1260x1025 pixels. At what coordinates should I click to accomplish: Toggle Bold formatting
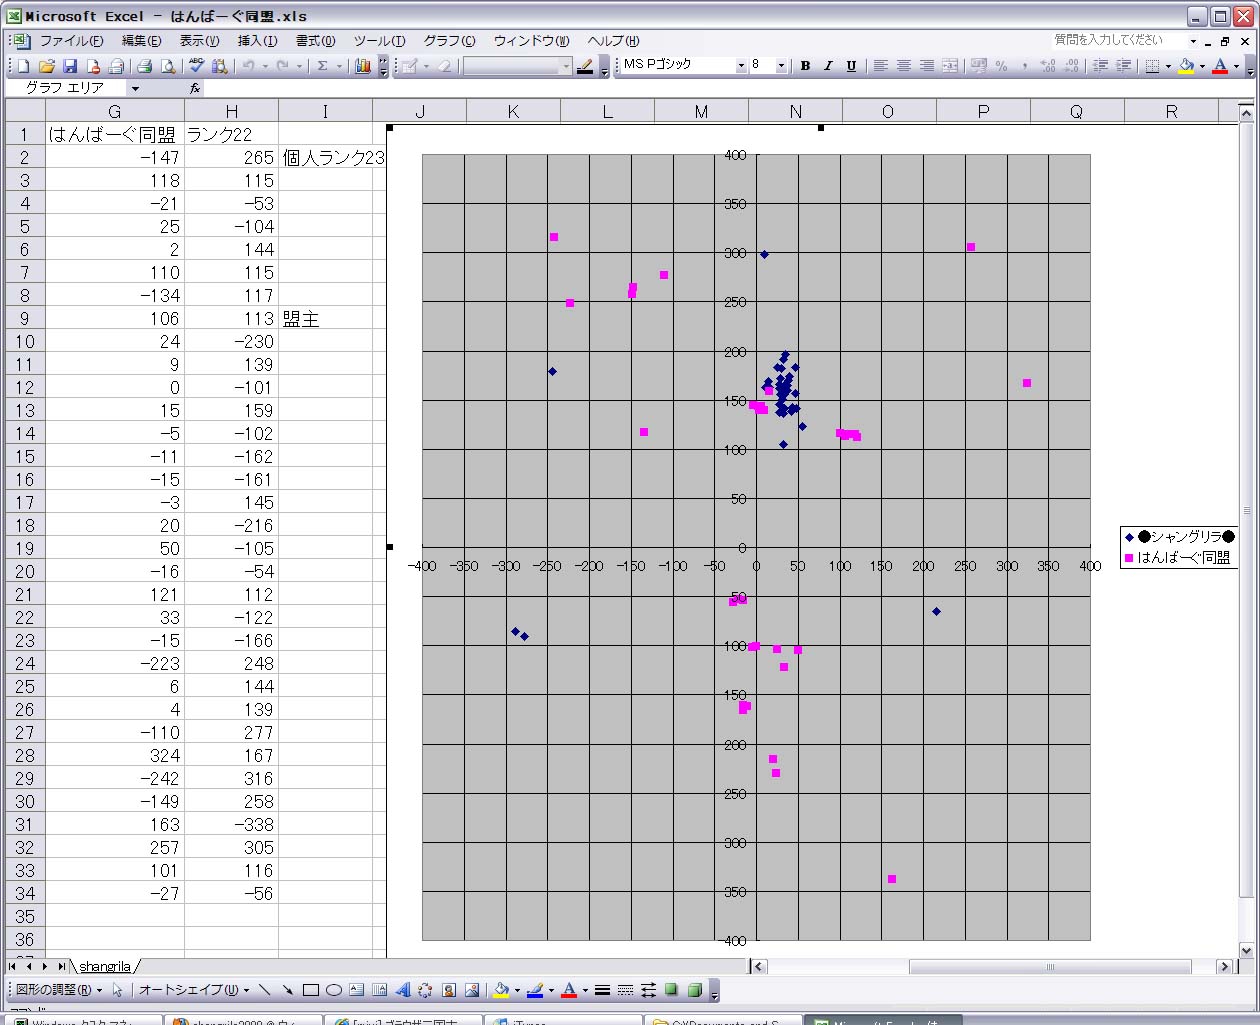pos(805,66)
